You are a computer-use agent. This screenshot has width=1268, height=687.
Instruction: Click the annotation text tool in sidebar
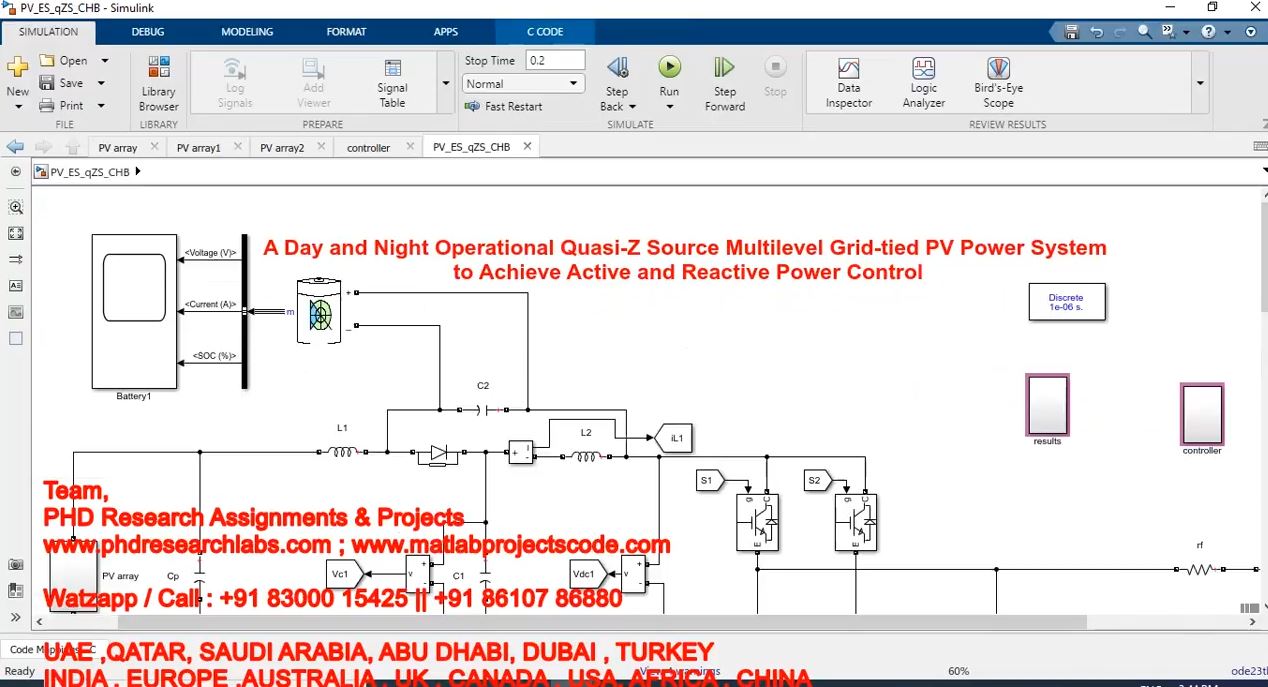(15, 285)
